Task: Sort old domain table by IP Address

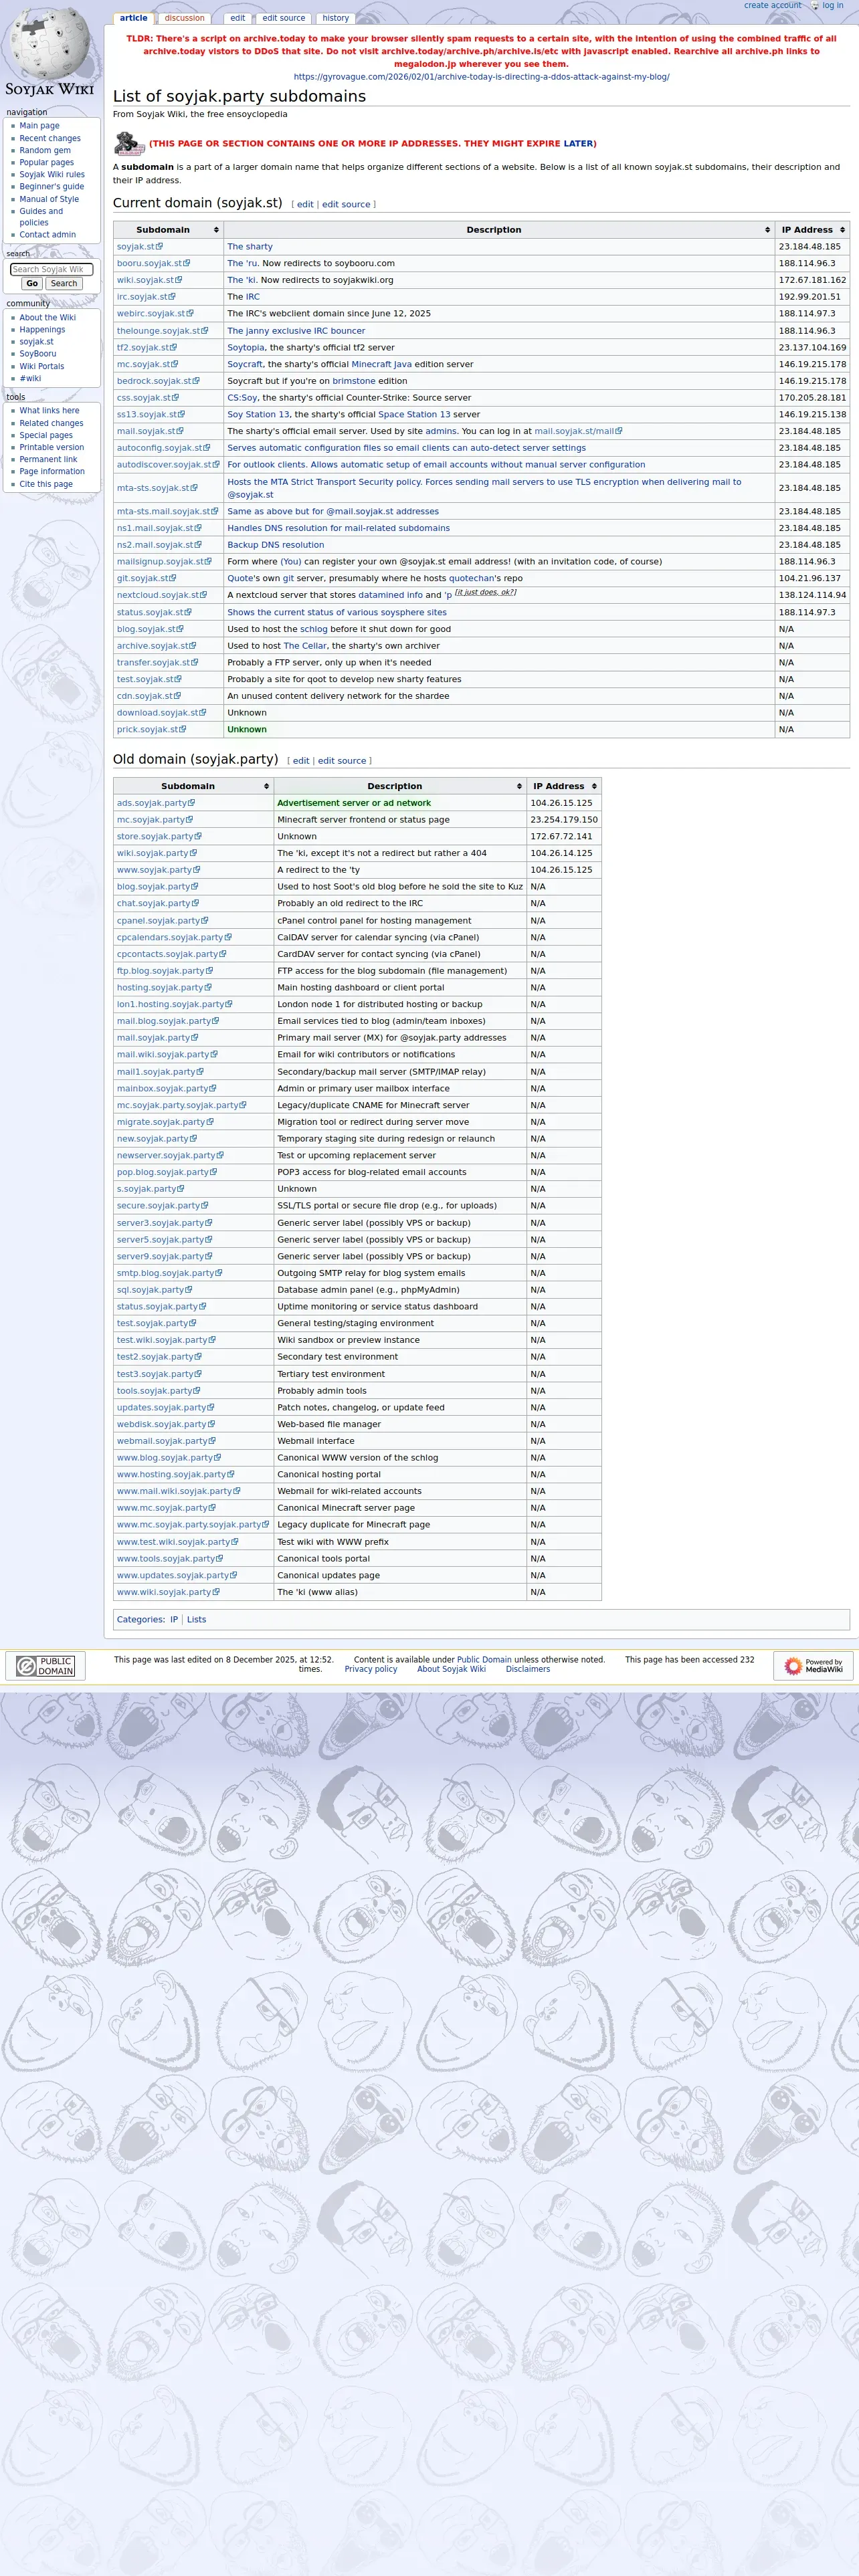Action: click(564, 786)
